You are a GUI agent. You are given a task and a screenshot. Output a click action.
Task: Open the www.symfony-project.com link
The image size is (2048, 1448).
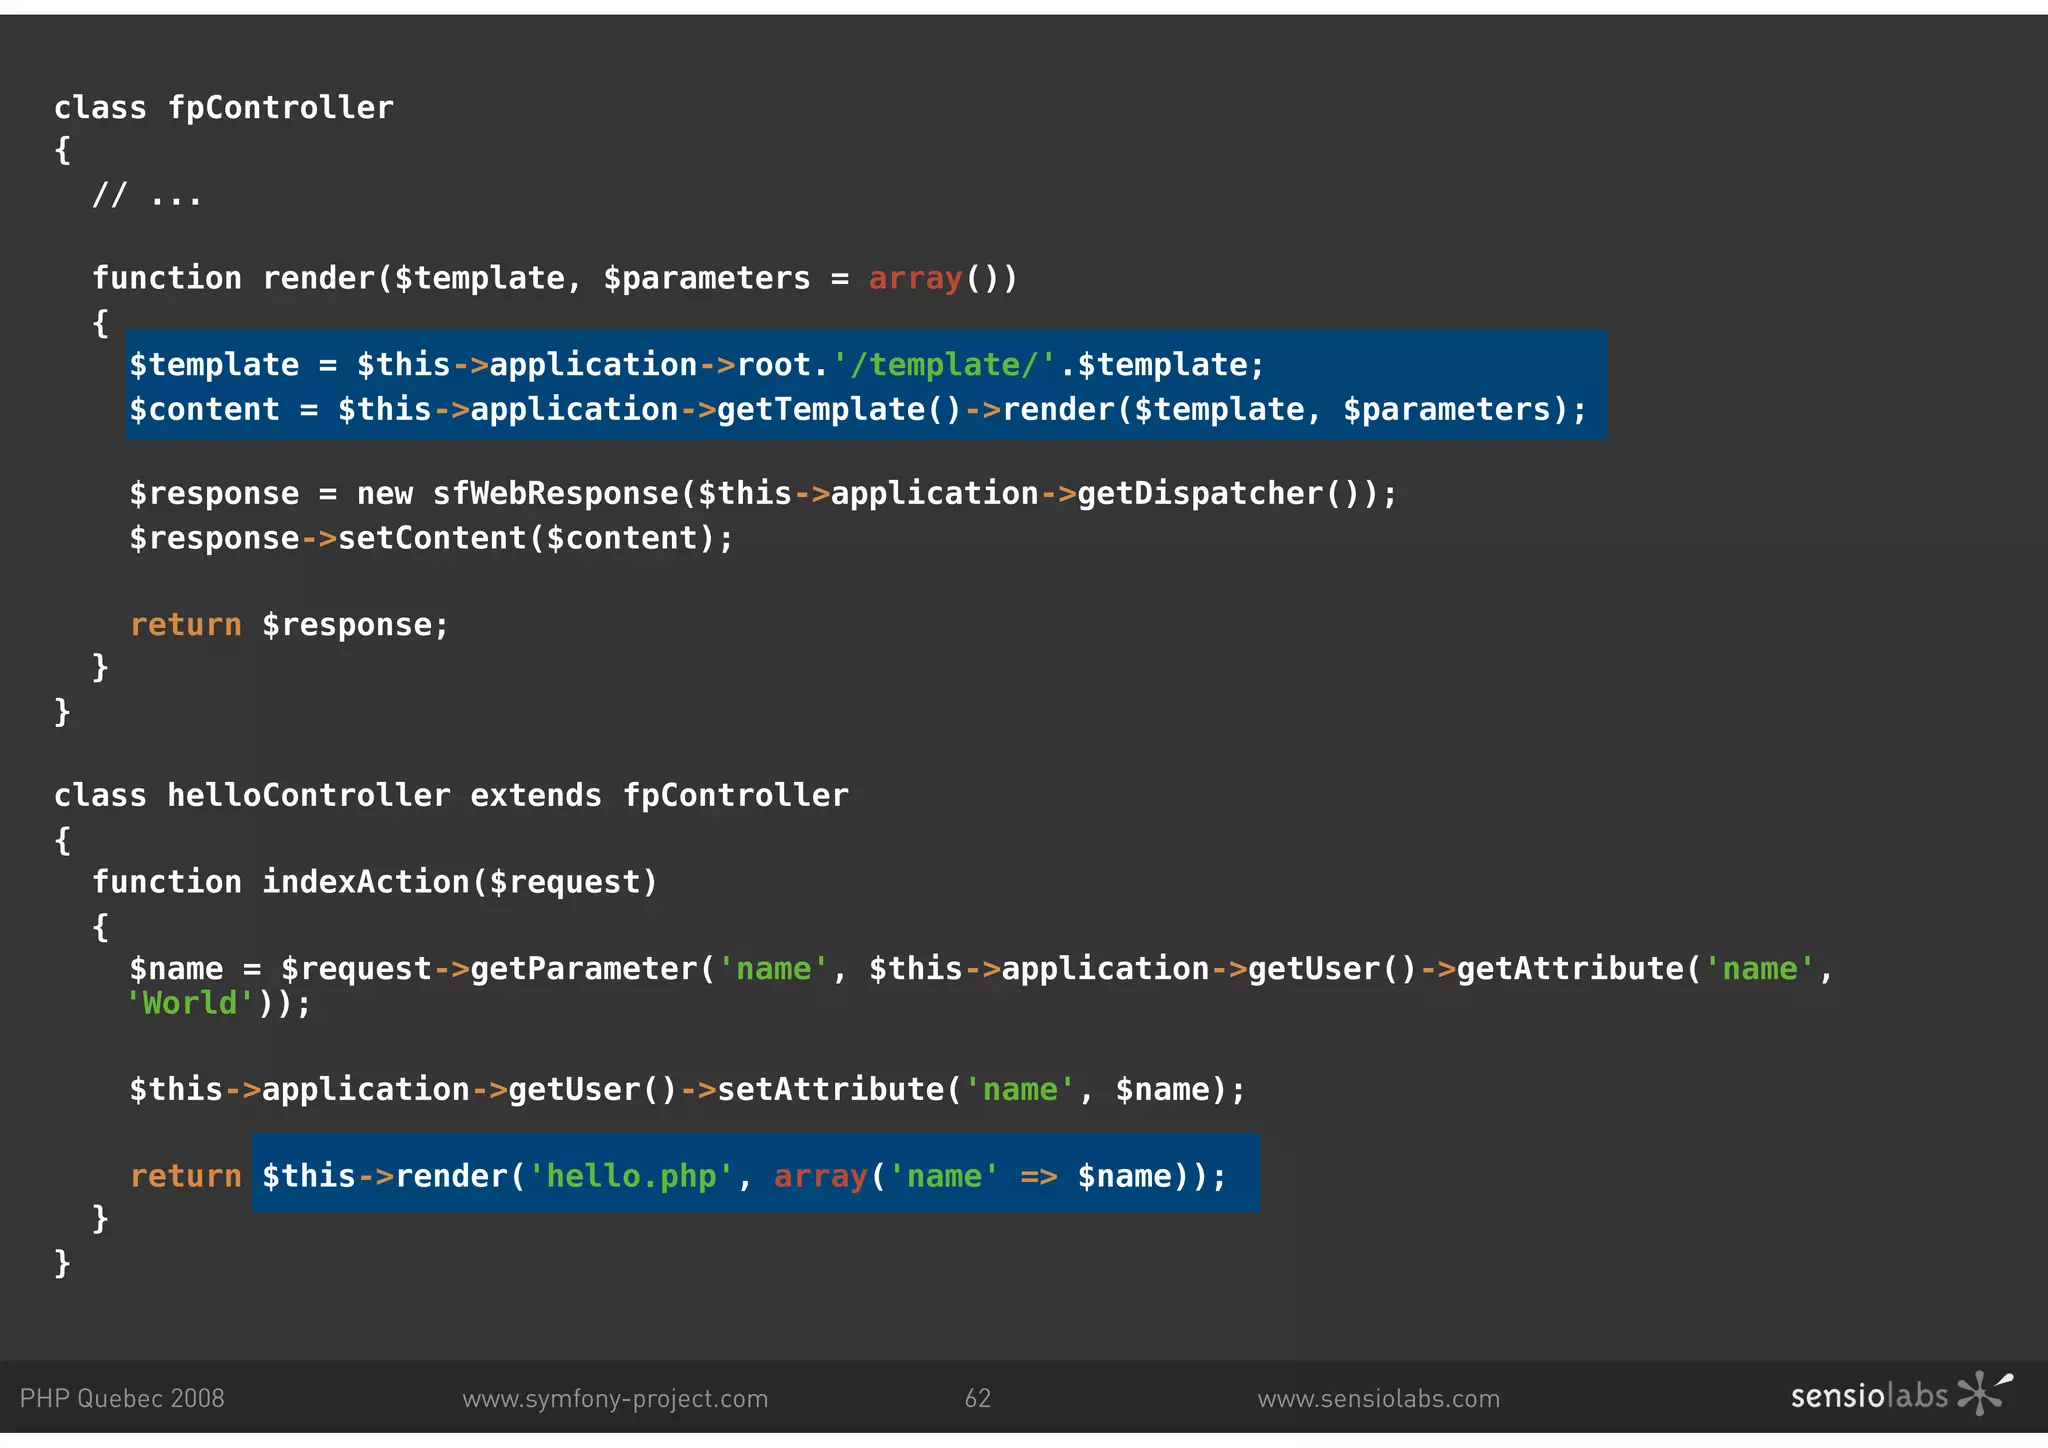(x=615, y=1398)
